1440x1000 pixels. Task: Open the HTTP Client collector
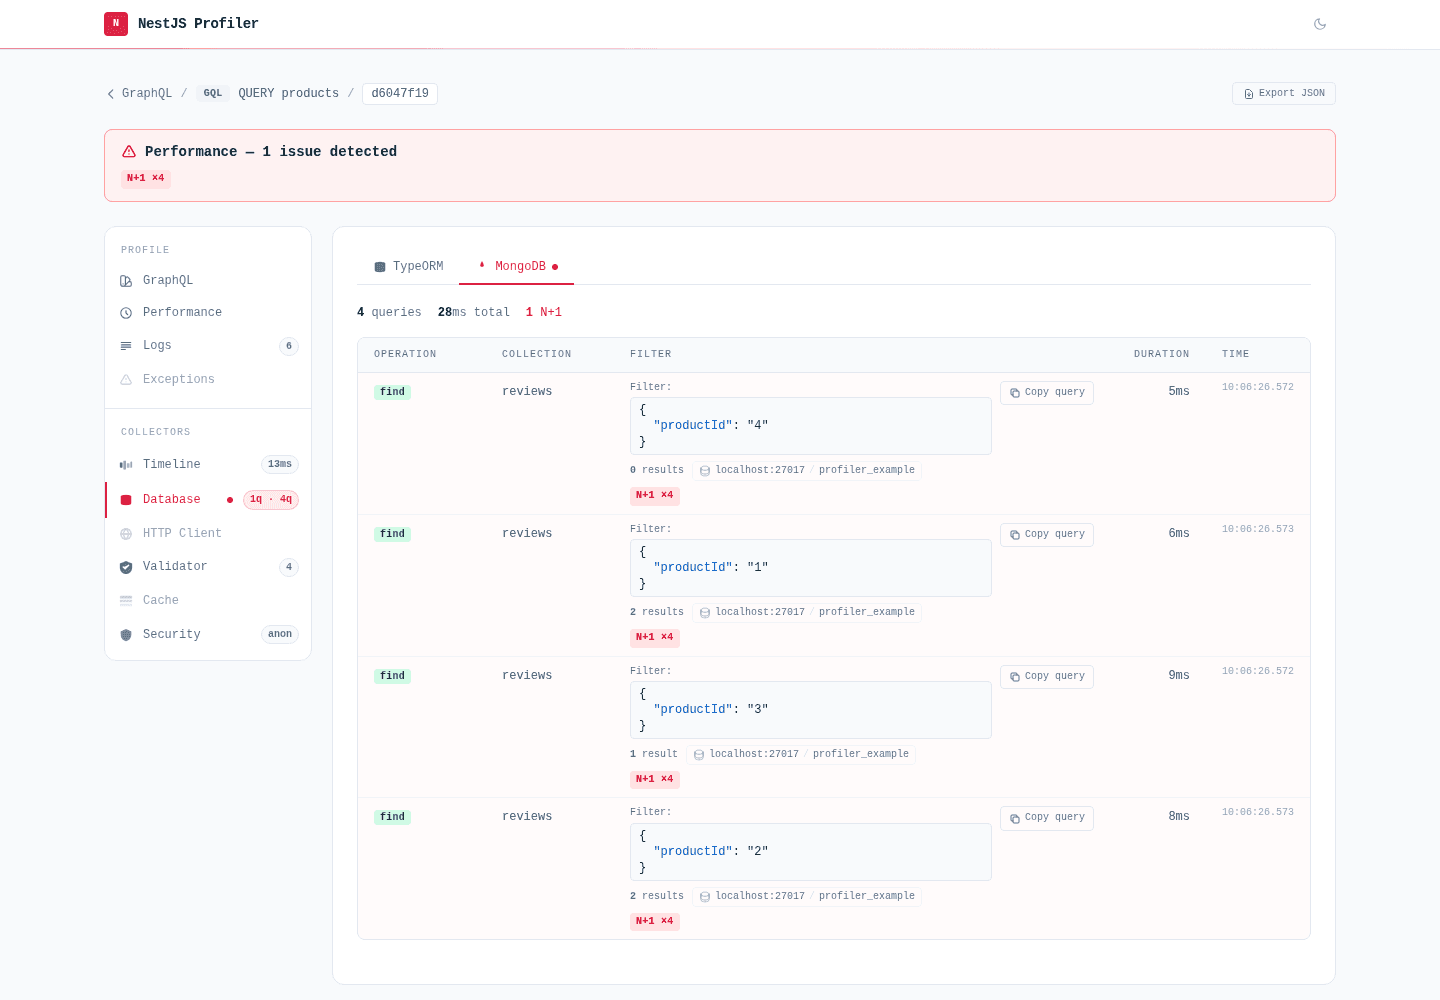click(208, 534)
